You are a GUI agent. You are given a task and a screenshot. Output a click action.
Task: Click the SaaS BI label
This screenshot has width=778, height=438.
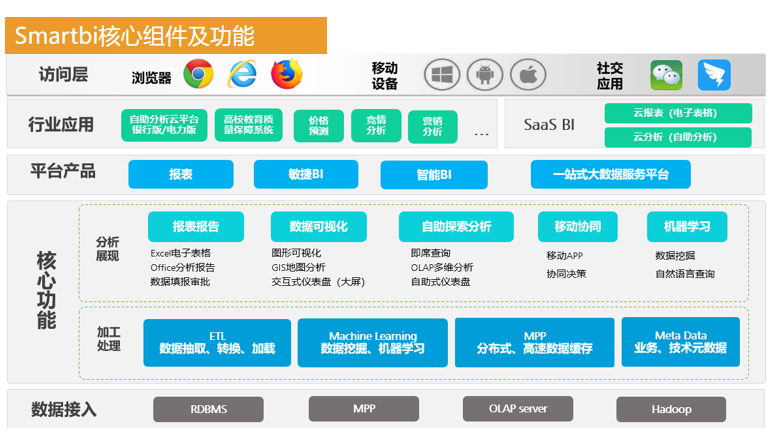[x=549, y=125]
